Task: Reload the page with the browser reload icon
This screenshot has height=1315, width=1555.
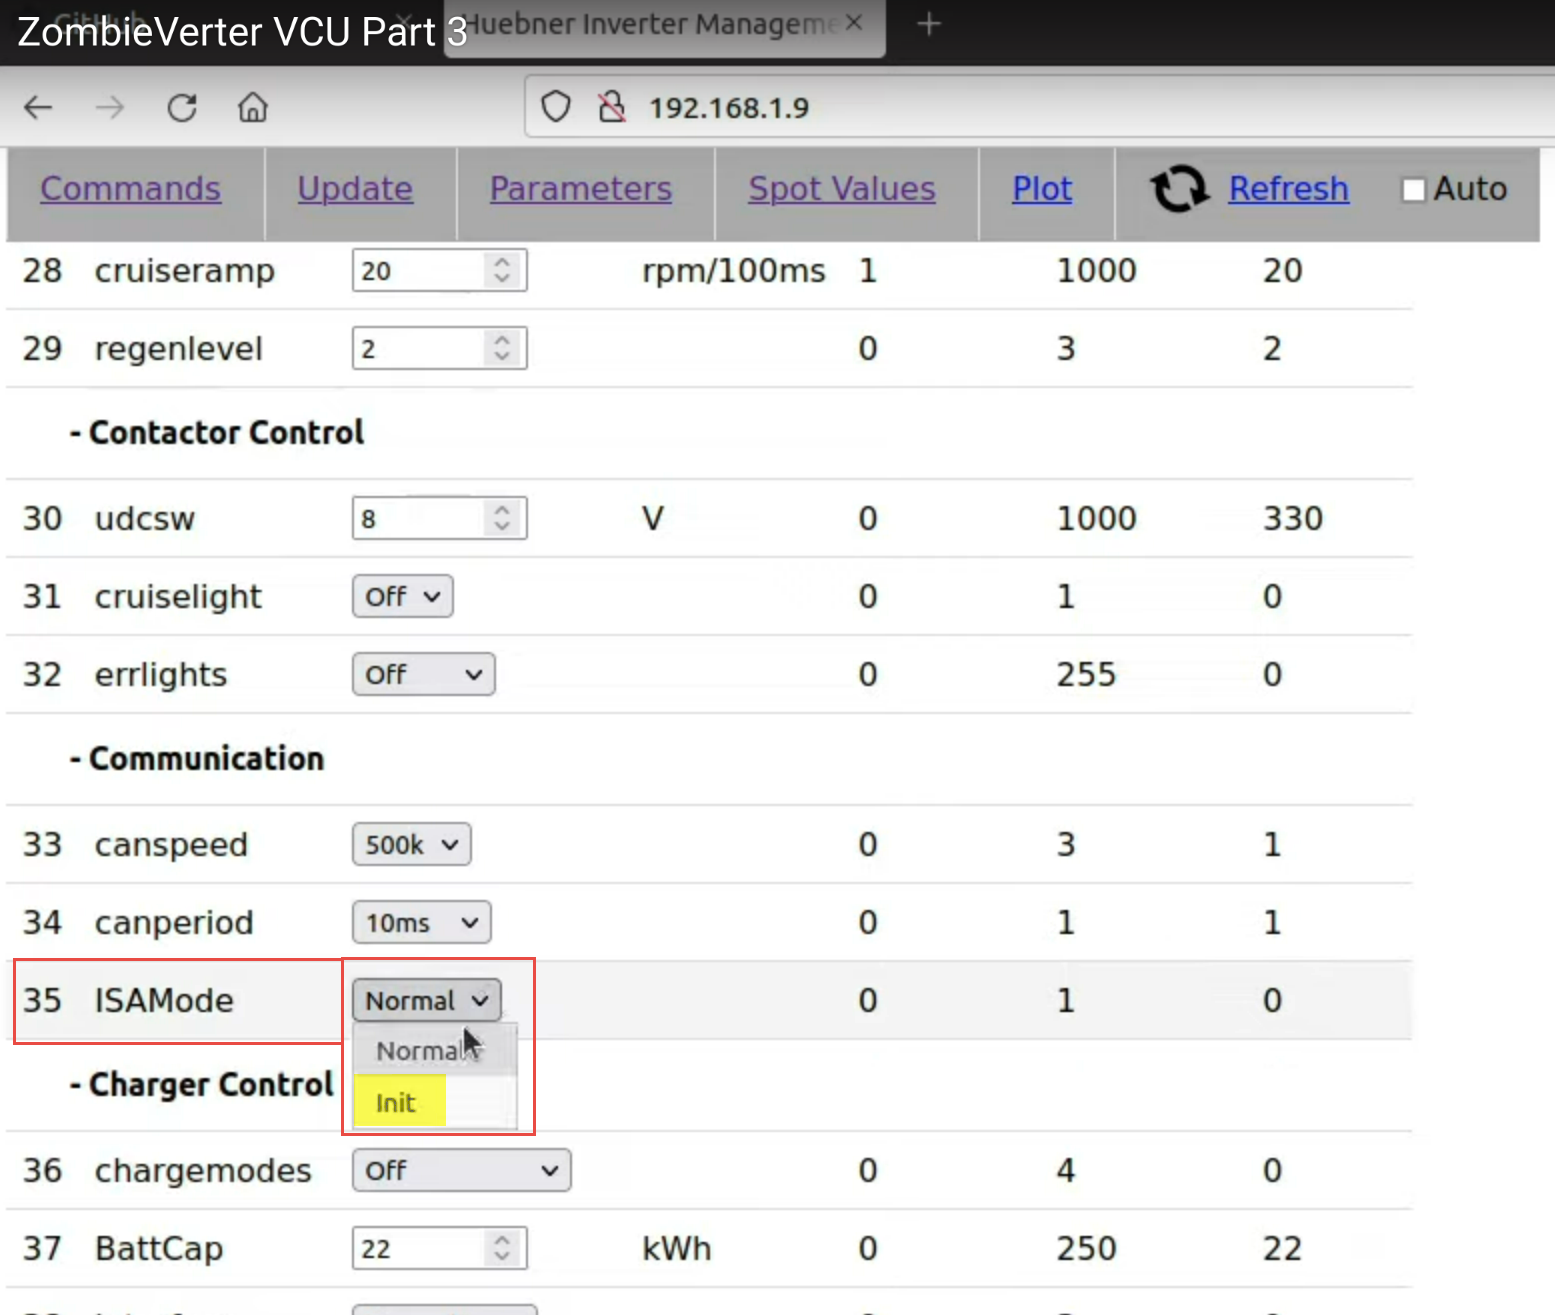Action: coord(182,107)
